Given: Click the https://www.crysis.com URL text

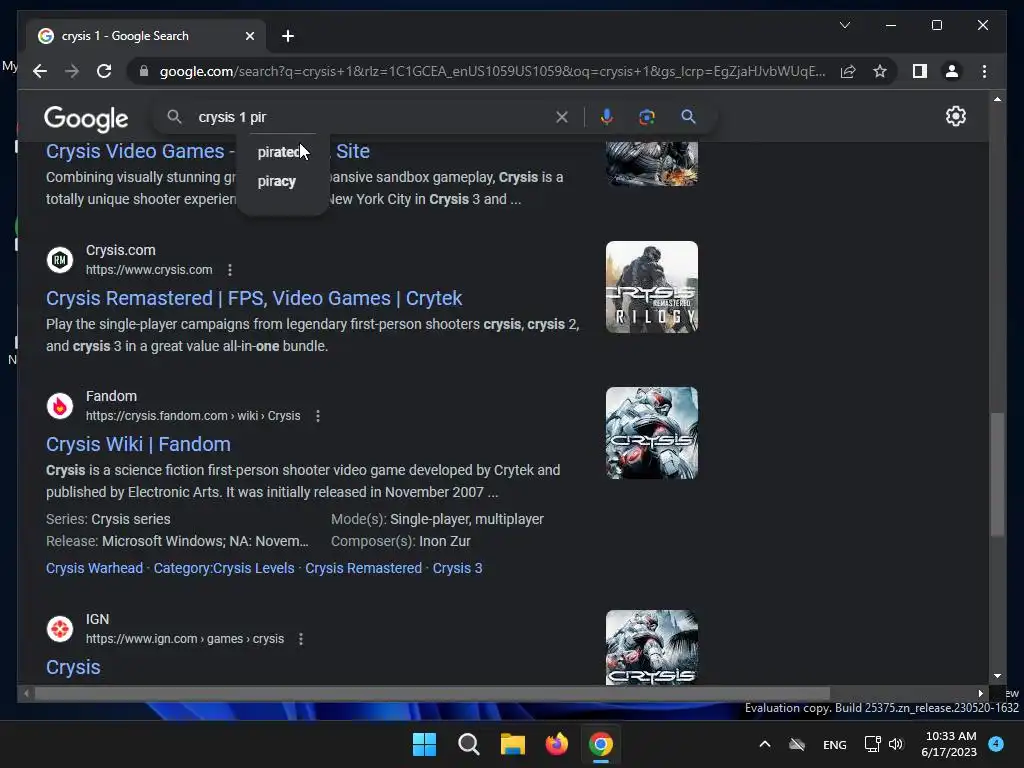Looking at the screenshot, I should (x=149, y=270).
